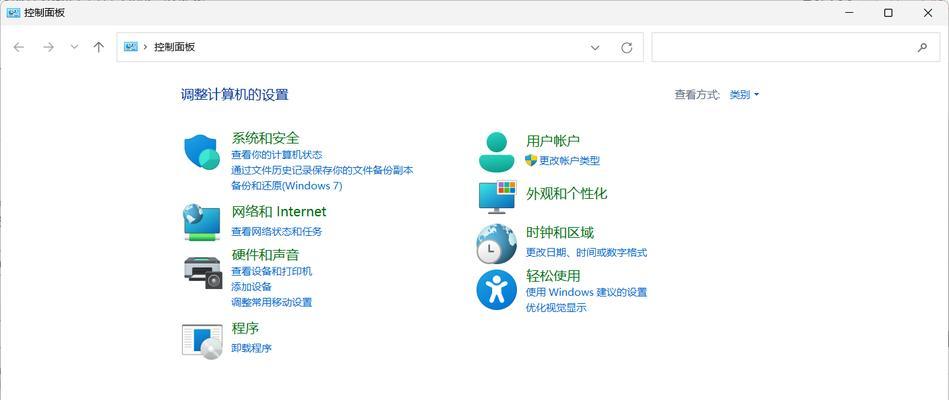This screenshot has height=400, width=949.
Task: Expand the breadcrumb arrow before 控制面板
Action: (x=145, y=47)
